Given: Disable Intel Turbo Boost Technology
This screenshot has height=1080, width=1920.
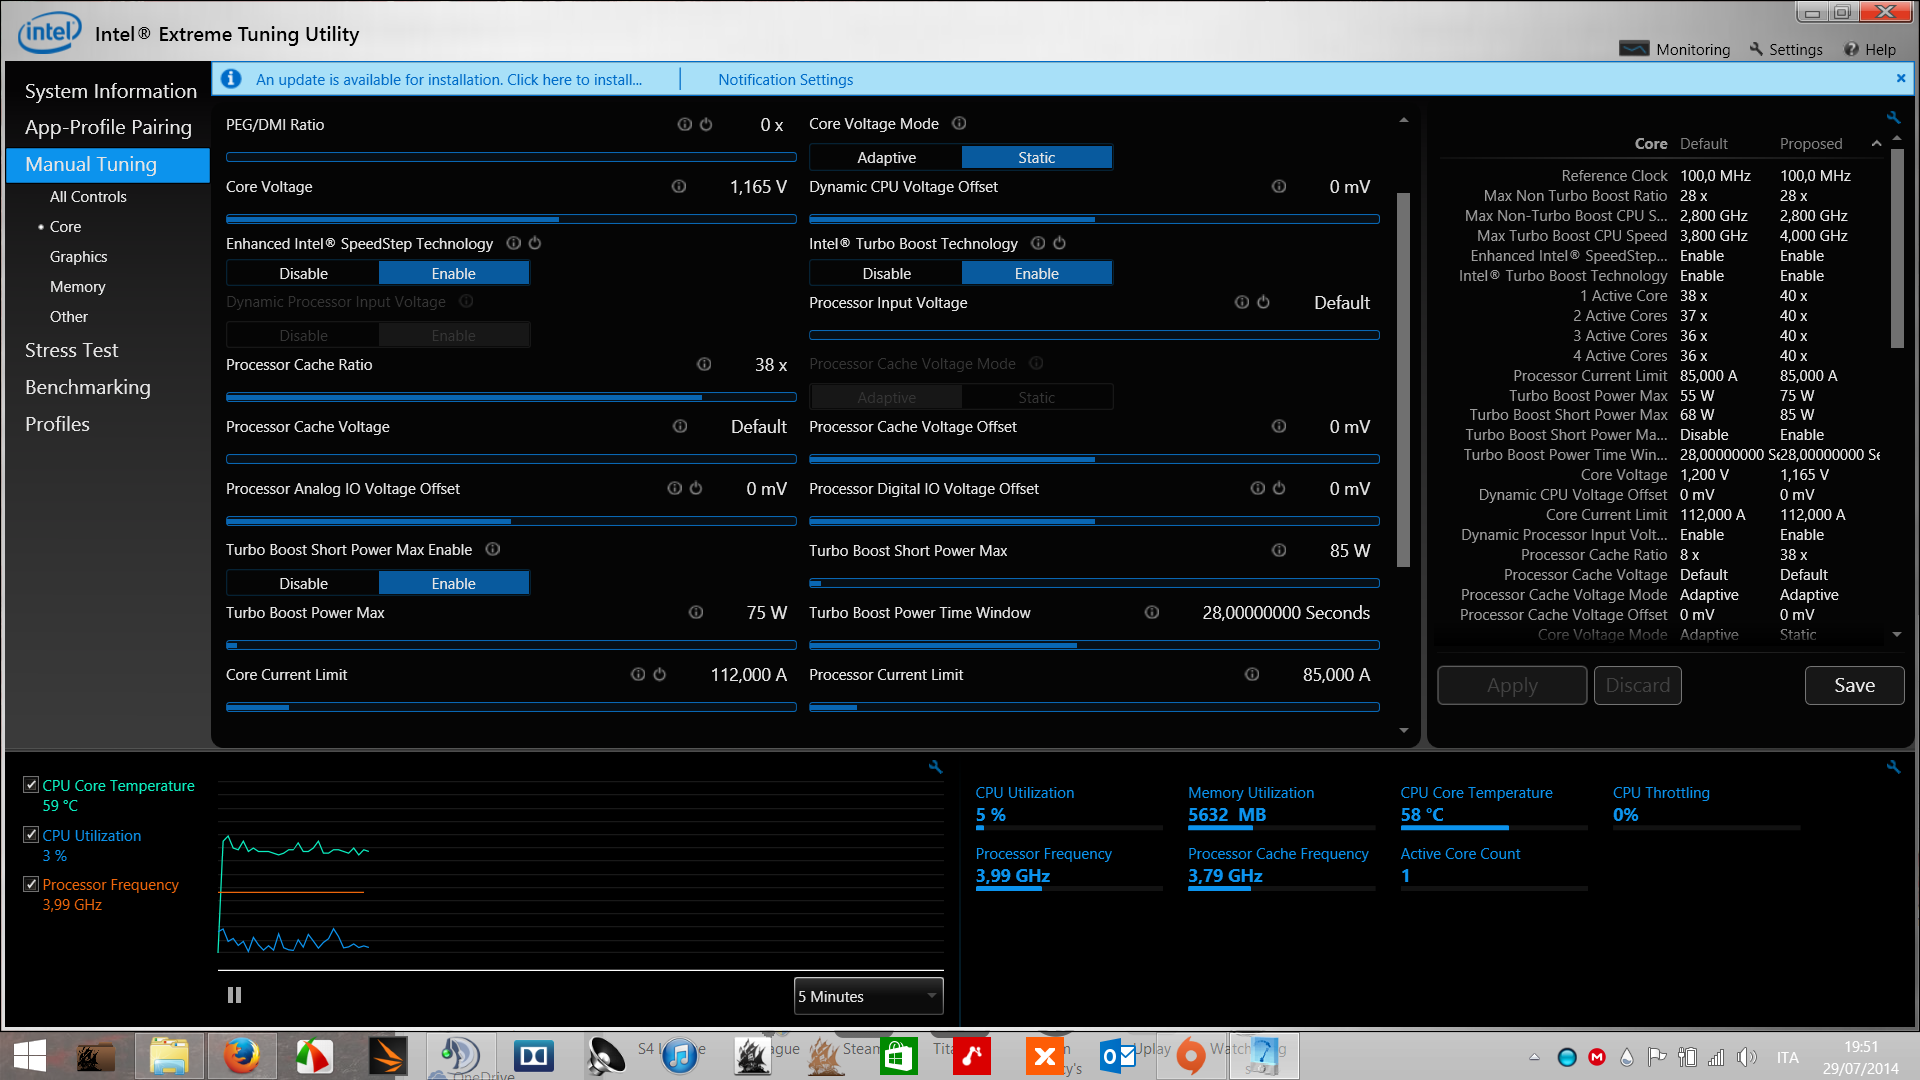Looking at the screenshot, I should tap(886, 274).
